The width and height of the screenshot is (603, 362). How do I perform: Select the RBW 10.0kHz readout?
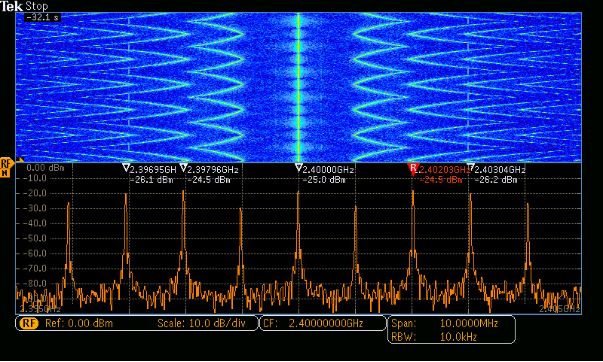[x=434, y=337]
